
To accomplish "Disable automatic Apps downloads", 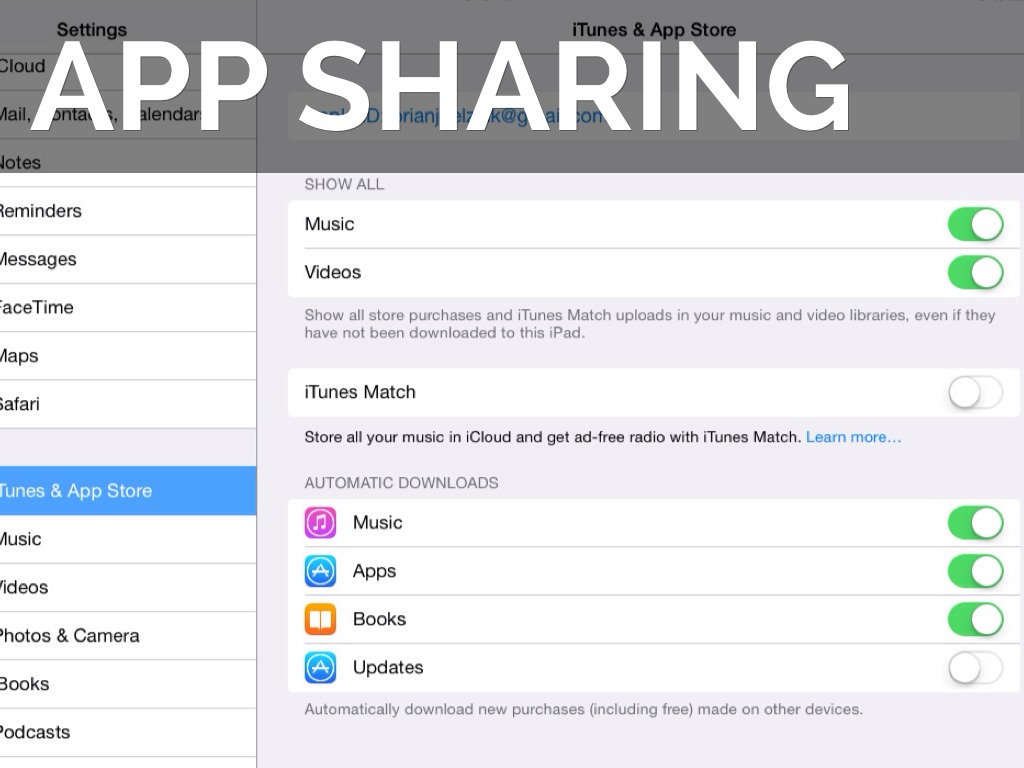I will (x=975, y=571).
